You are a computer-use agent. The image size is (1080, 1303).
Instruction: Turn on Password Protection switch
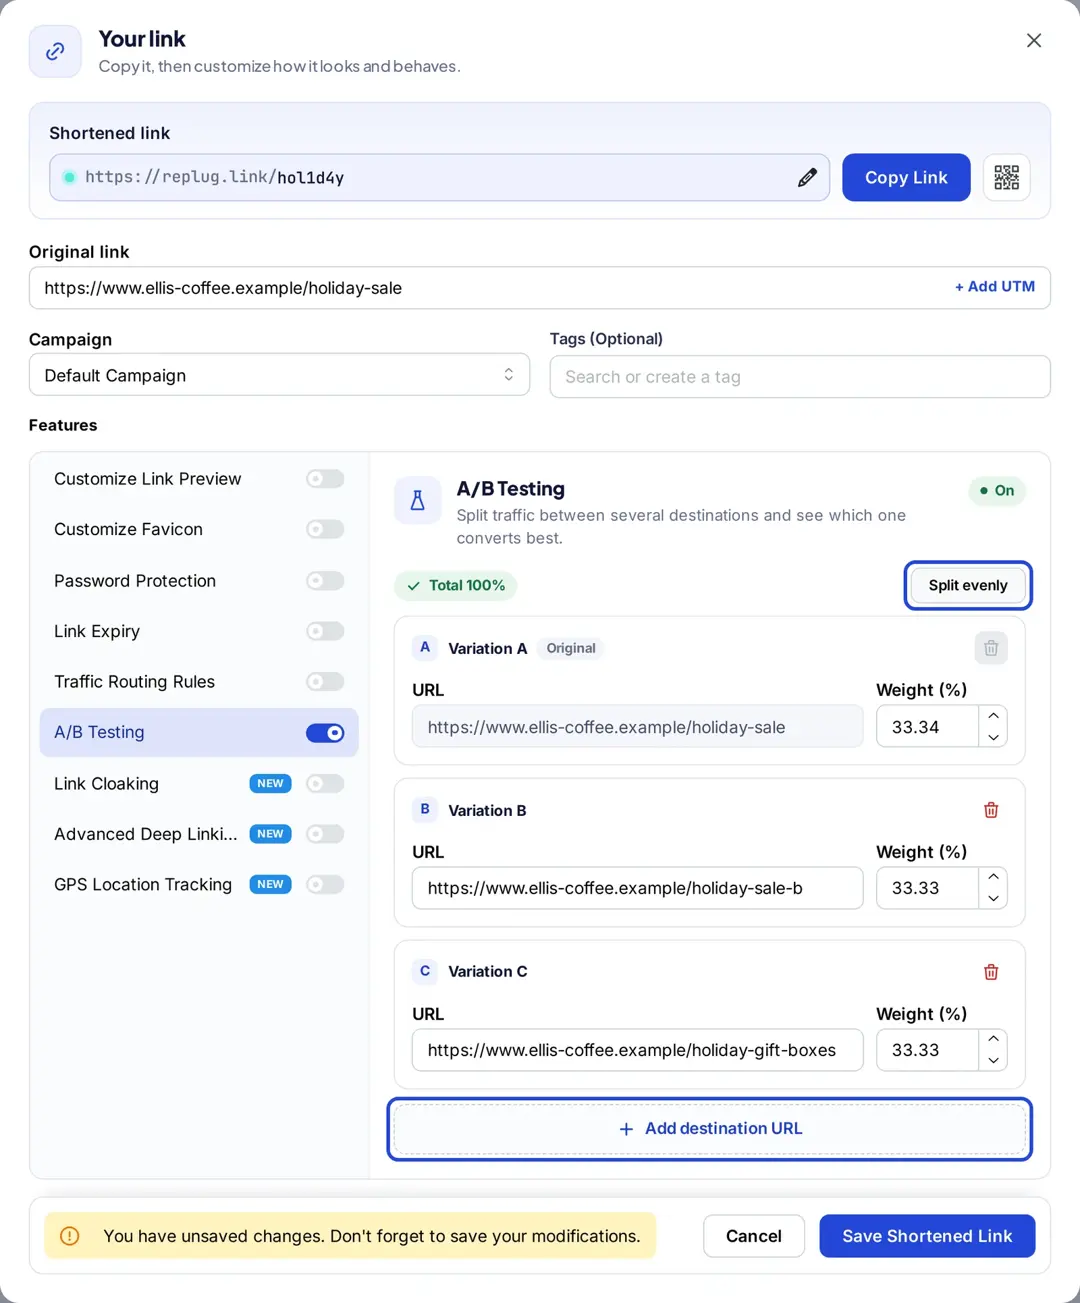[x=325, y=581]
